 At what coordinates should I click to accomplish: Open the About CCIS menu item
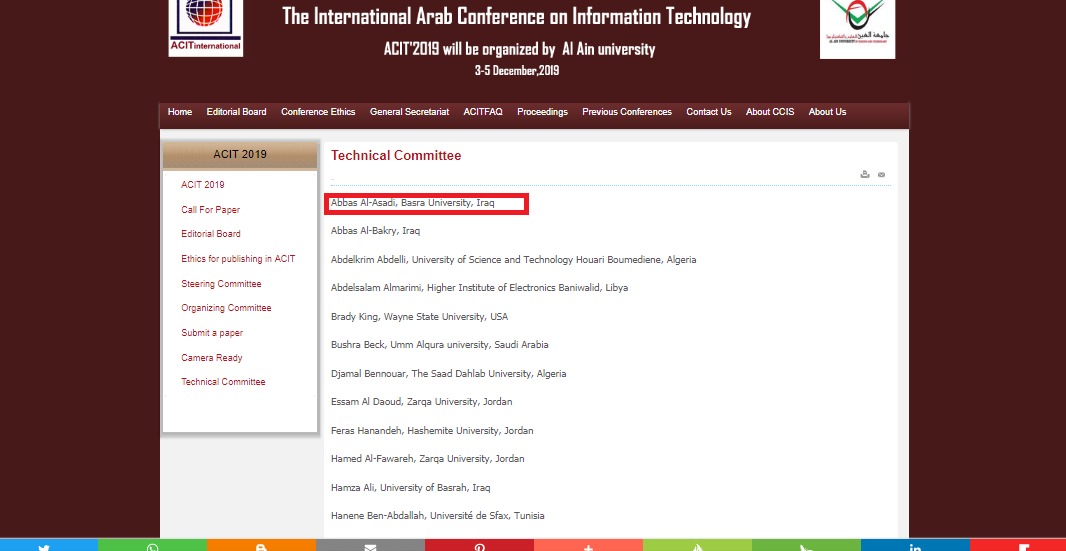770,112
